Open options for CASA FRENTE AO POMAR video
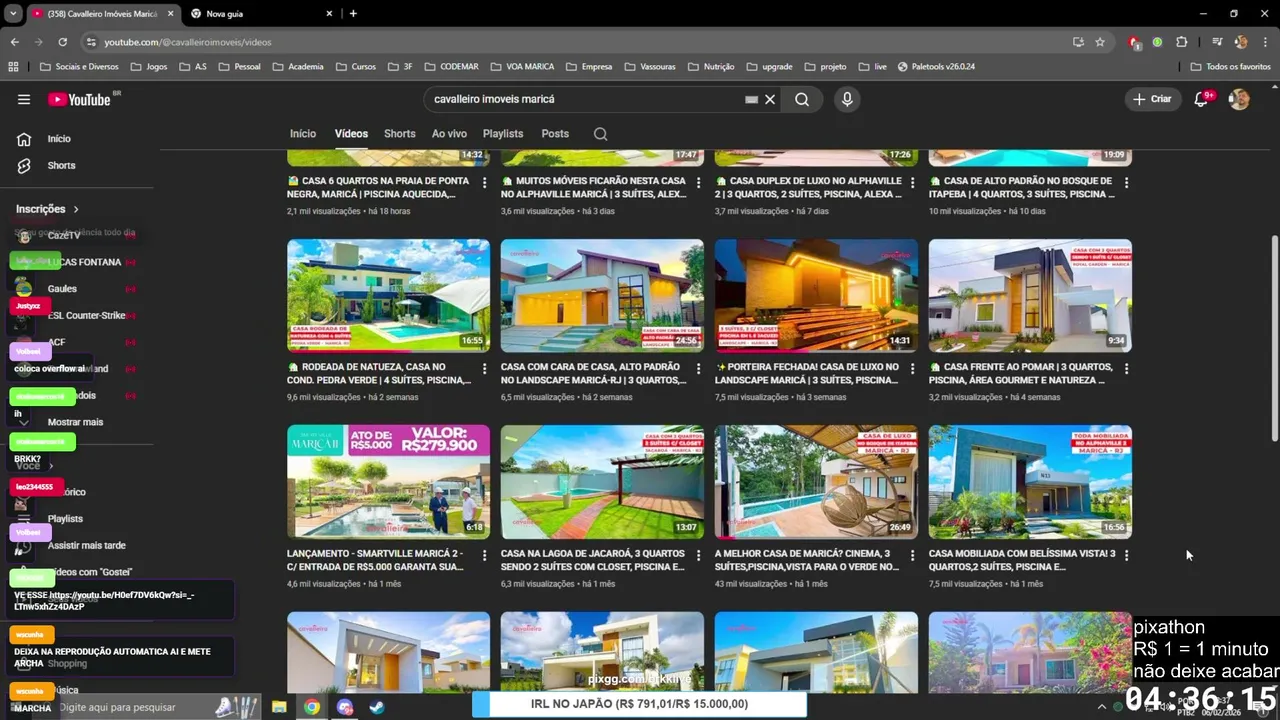Screen dimensions: 1280x720 click(x=1127, y=369)
